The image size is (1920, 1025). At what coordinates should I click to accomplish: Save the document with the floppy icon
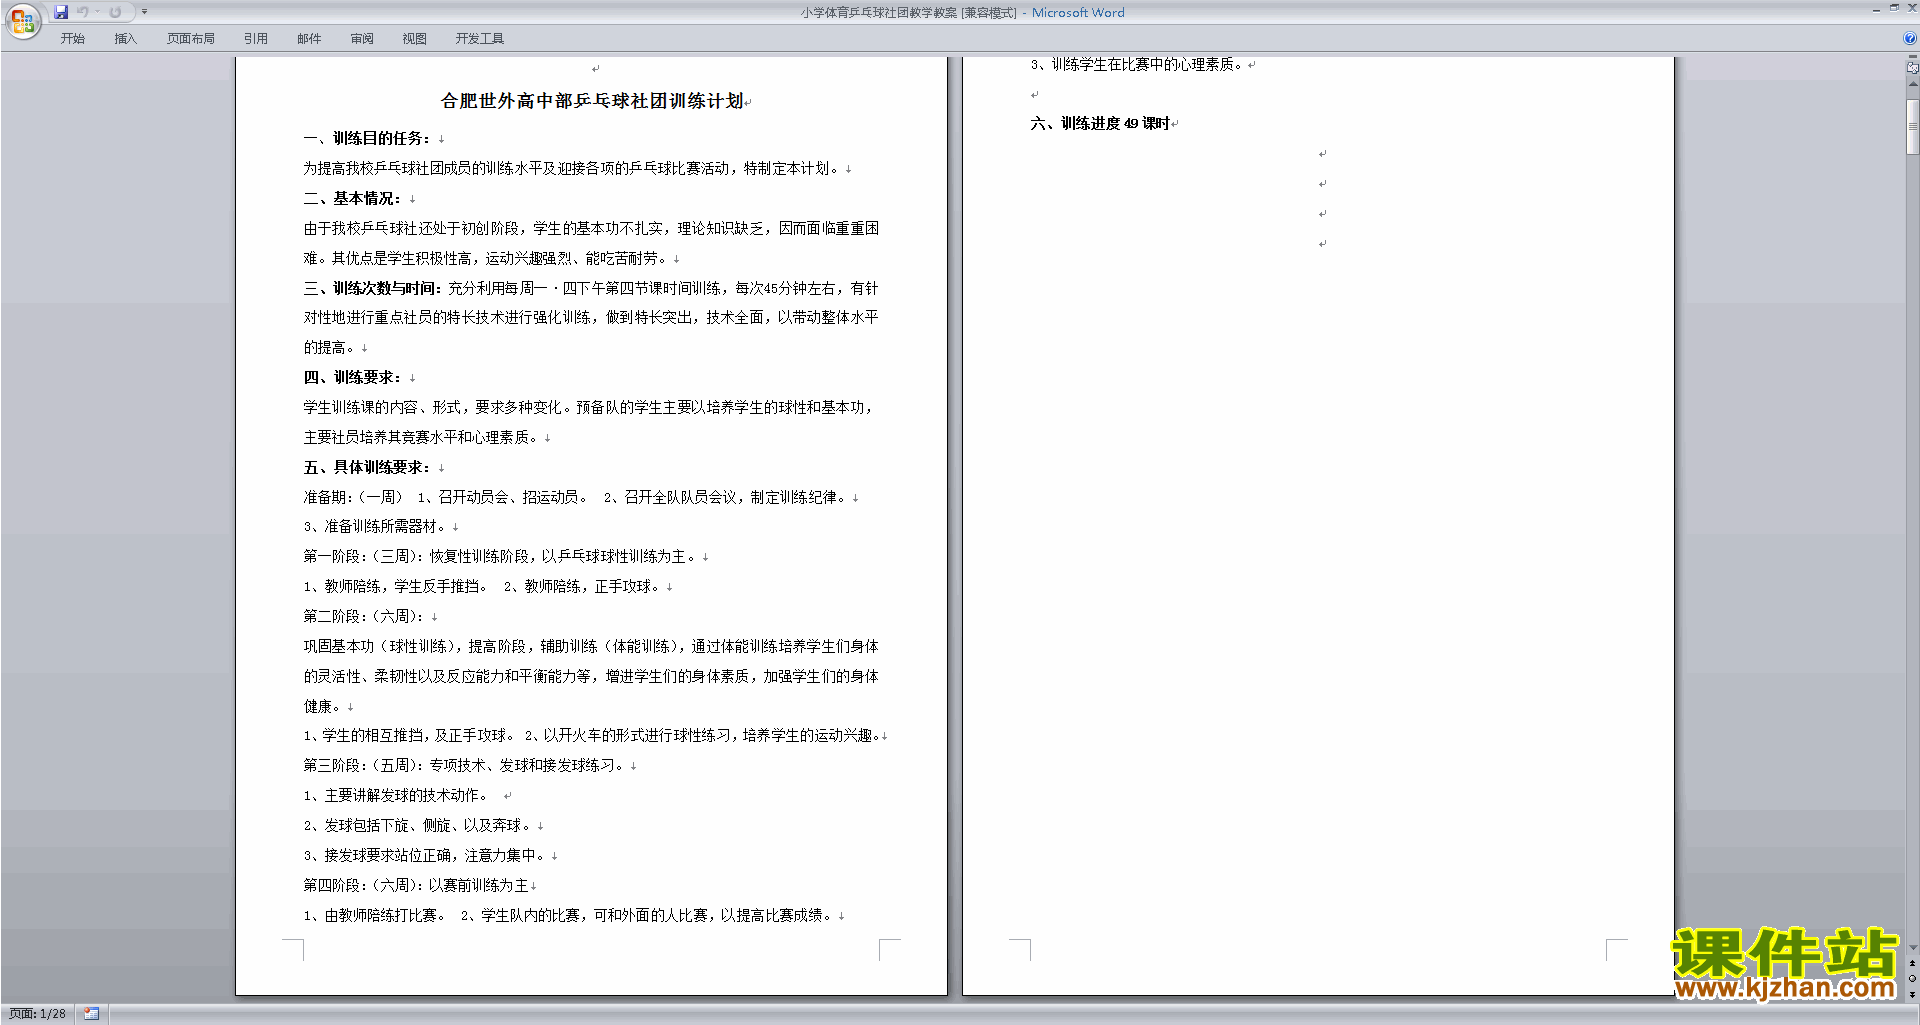61,12
